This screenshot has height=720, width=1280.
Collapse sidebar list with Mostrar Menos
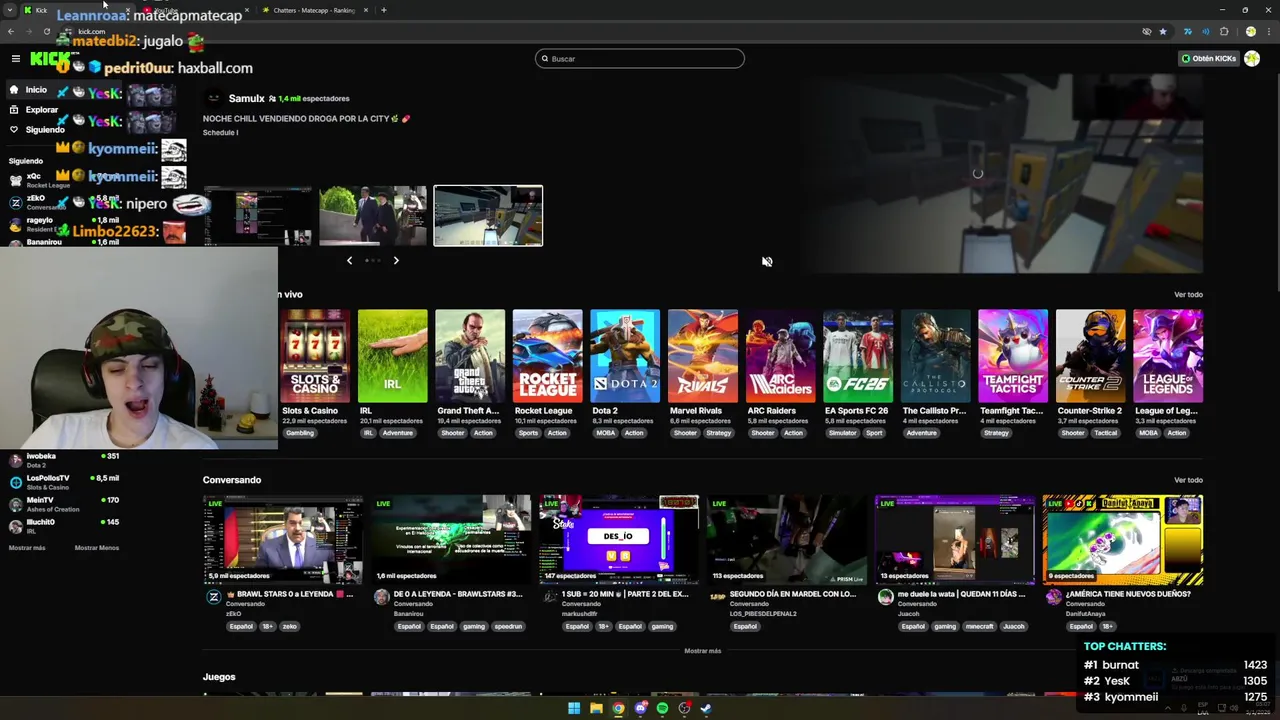(97, 548)
